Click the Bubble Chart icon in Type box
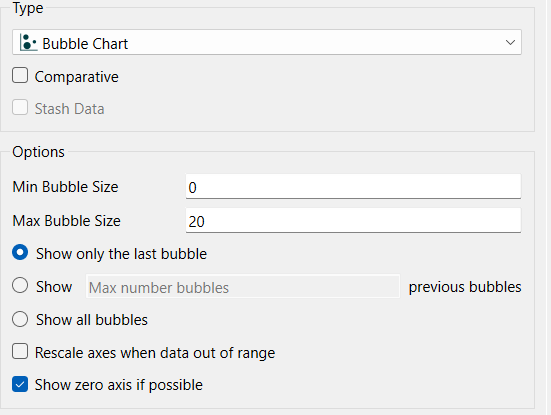 pyautogui.click(x=28, y=43)
